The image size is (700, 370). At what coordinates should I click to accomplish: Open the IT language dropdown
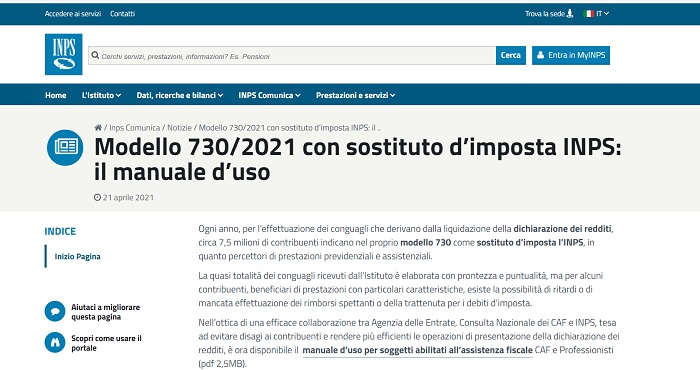pos(603,13)
